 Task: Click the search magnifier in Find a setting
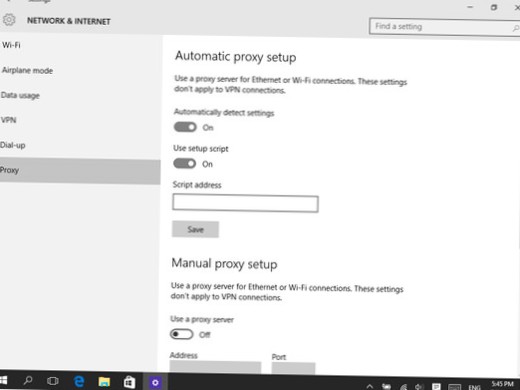coord(516,28)
